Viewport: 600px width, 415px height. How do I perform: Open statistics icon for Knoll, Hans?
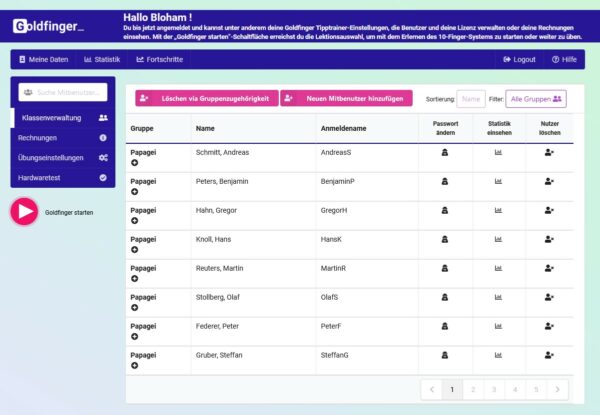click(x=498, y=240)
